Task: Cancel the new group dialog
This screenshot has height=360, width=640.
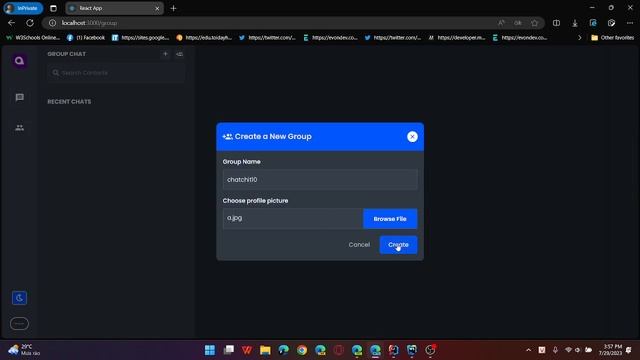Action: [359, 244]
